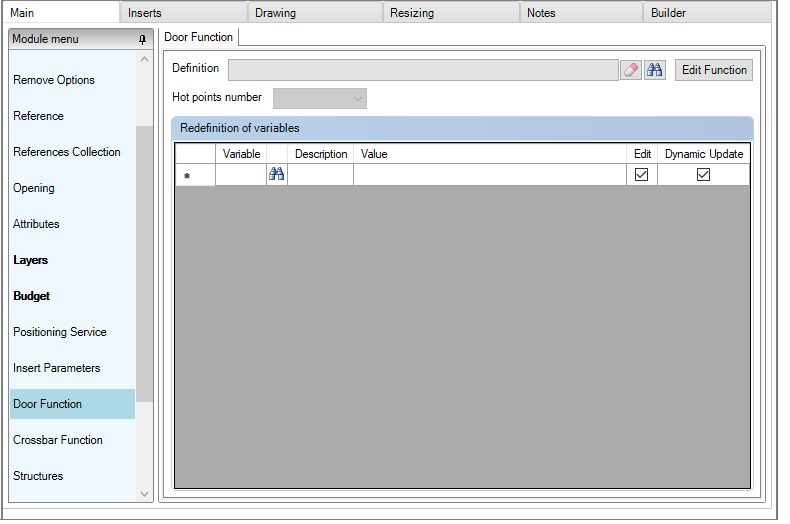Click the Description column header
Screen dimensions: 790x524
pyautogui.click(x=320, y=154)
